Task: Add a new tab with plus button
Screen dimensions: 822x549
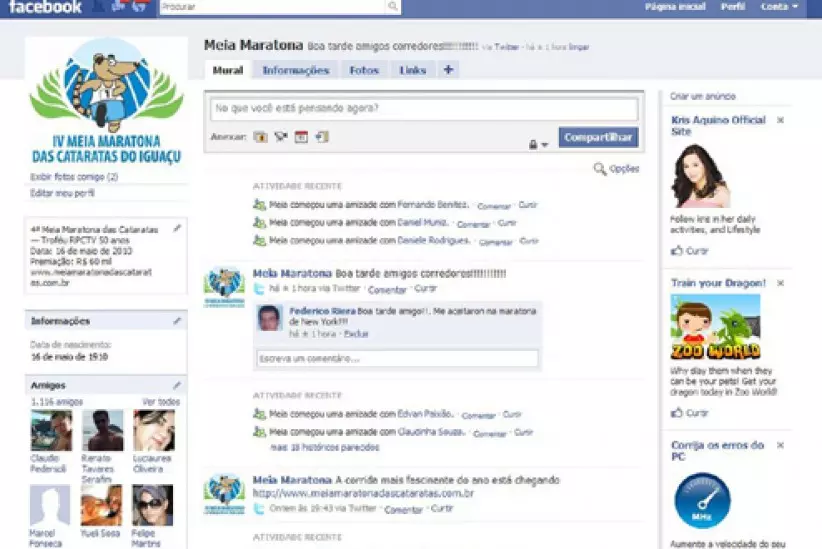Action: 447,70
